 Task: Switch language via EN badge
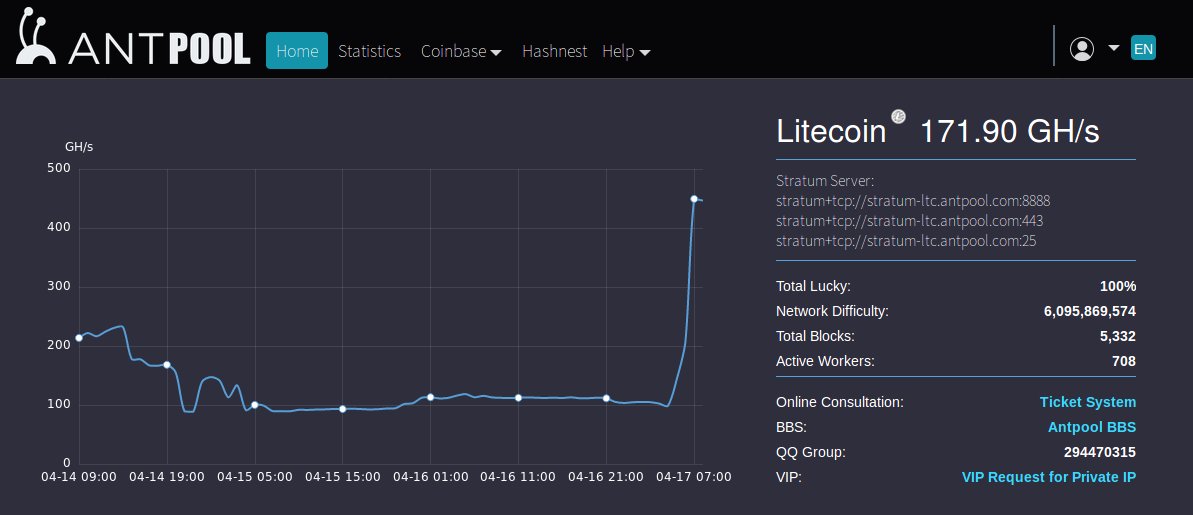(1143, 48)
